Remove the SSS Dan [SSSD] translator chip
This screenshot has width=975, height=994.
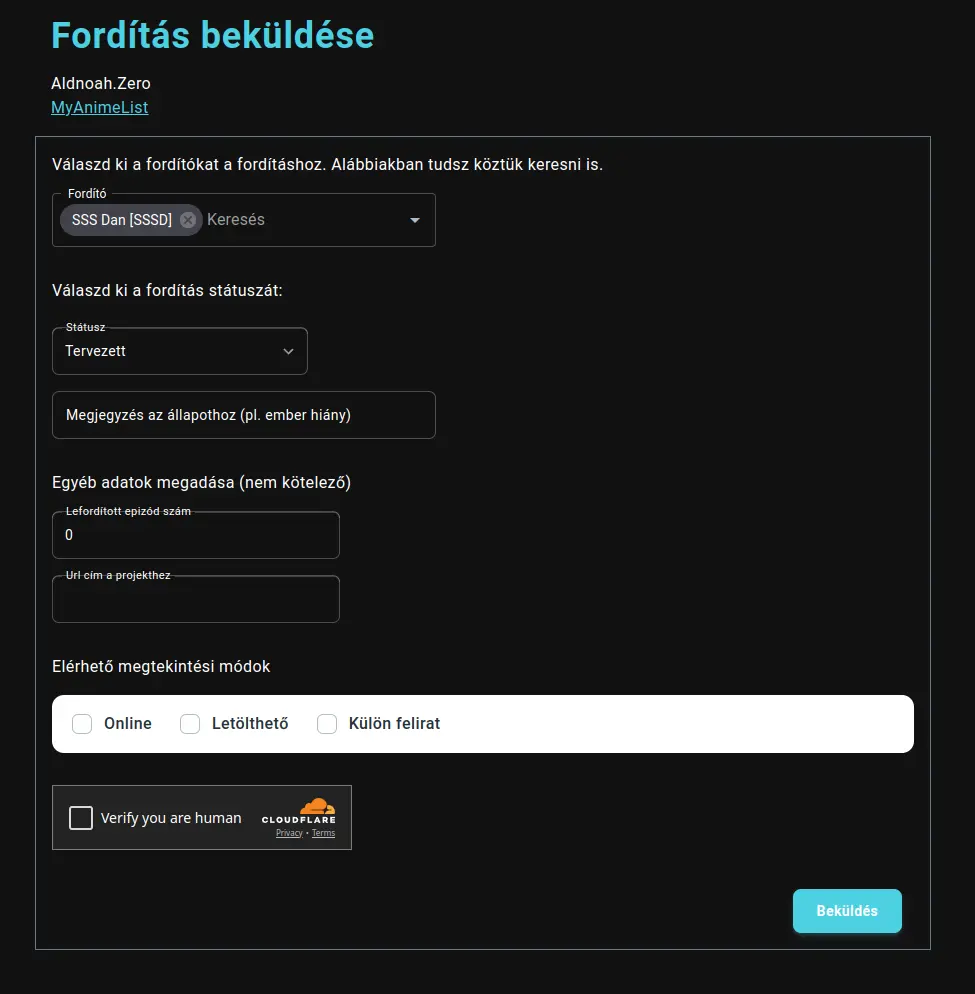click(x=187, y=220)
